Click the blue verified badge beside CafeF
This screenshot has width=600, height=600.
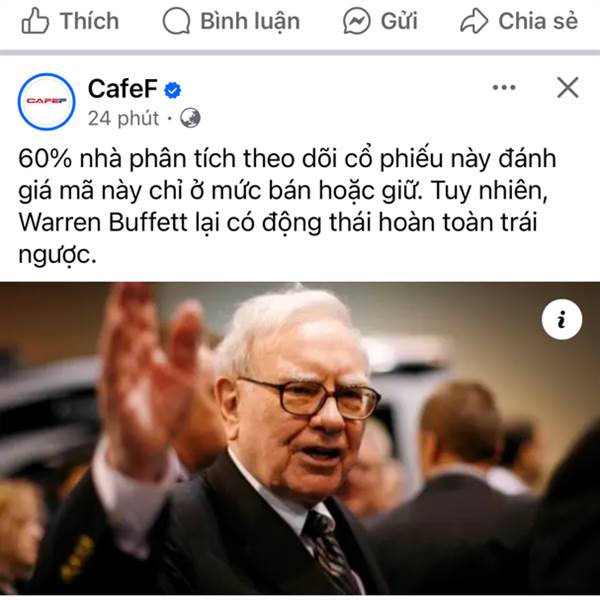(x=173, y=90)
